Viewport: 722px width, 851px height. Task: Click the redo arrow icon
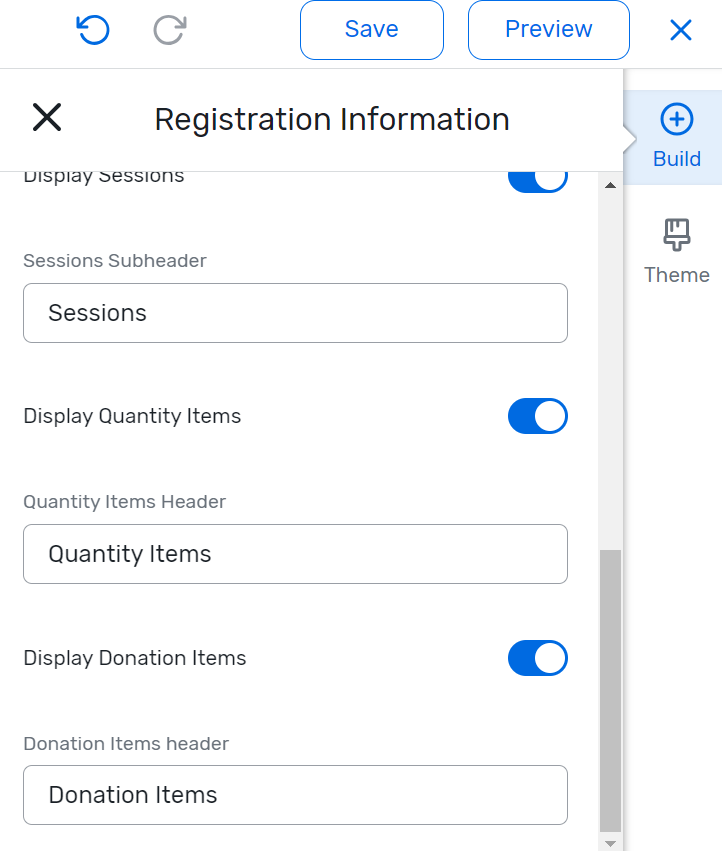point(169,30)
